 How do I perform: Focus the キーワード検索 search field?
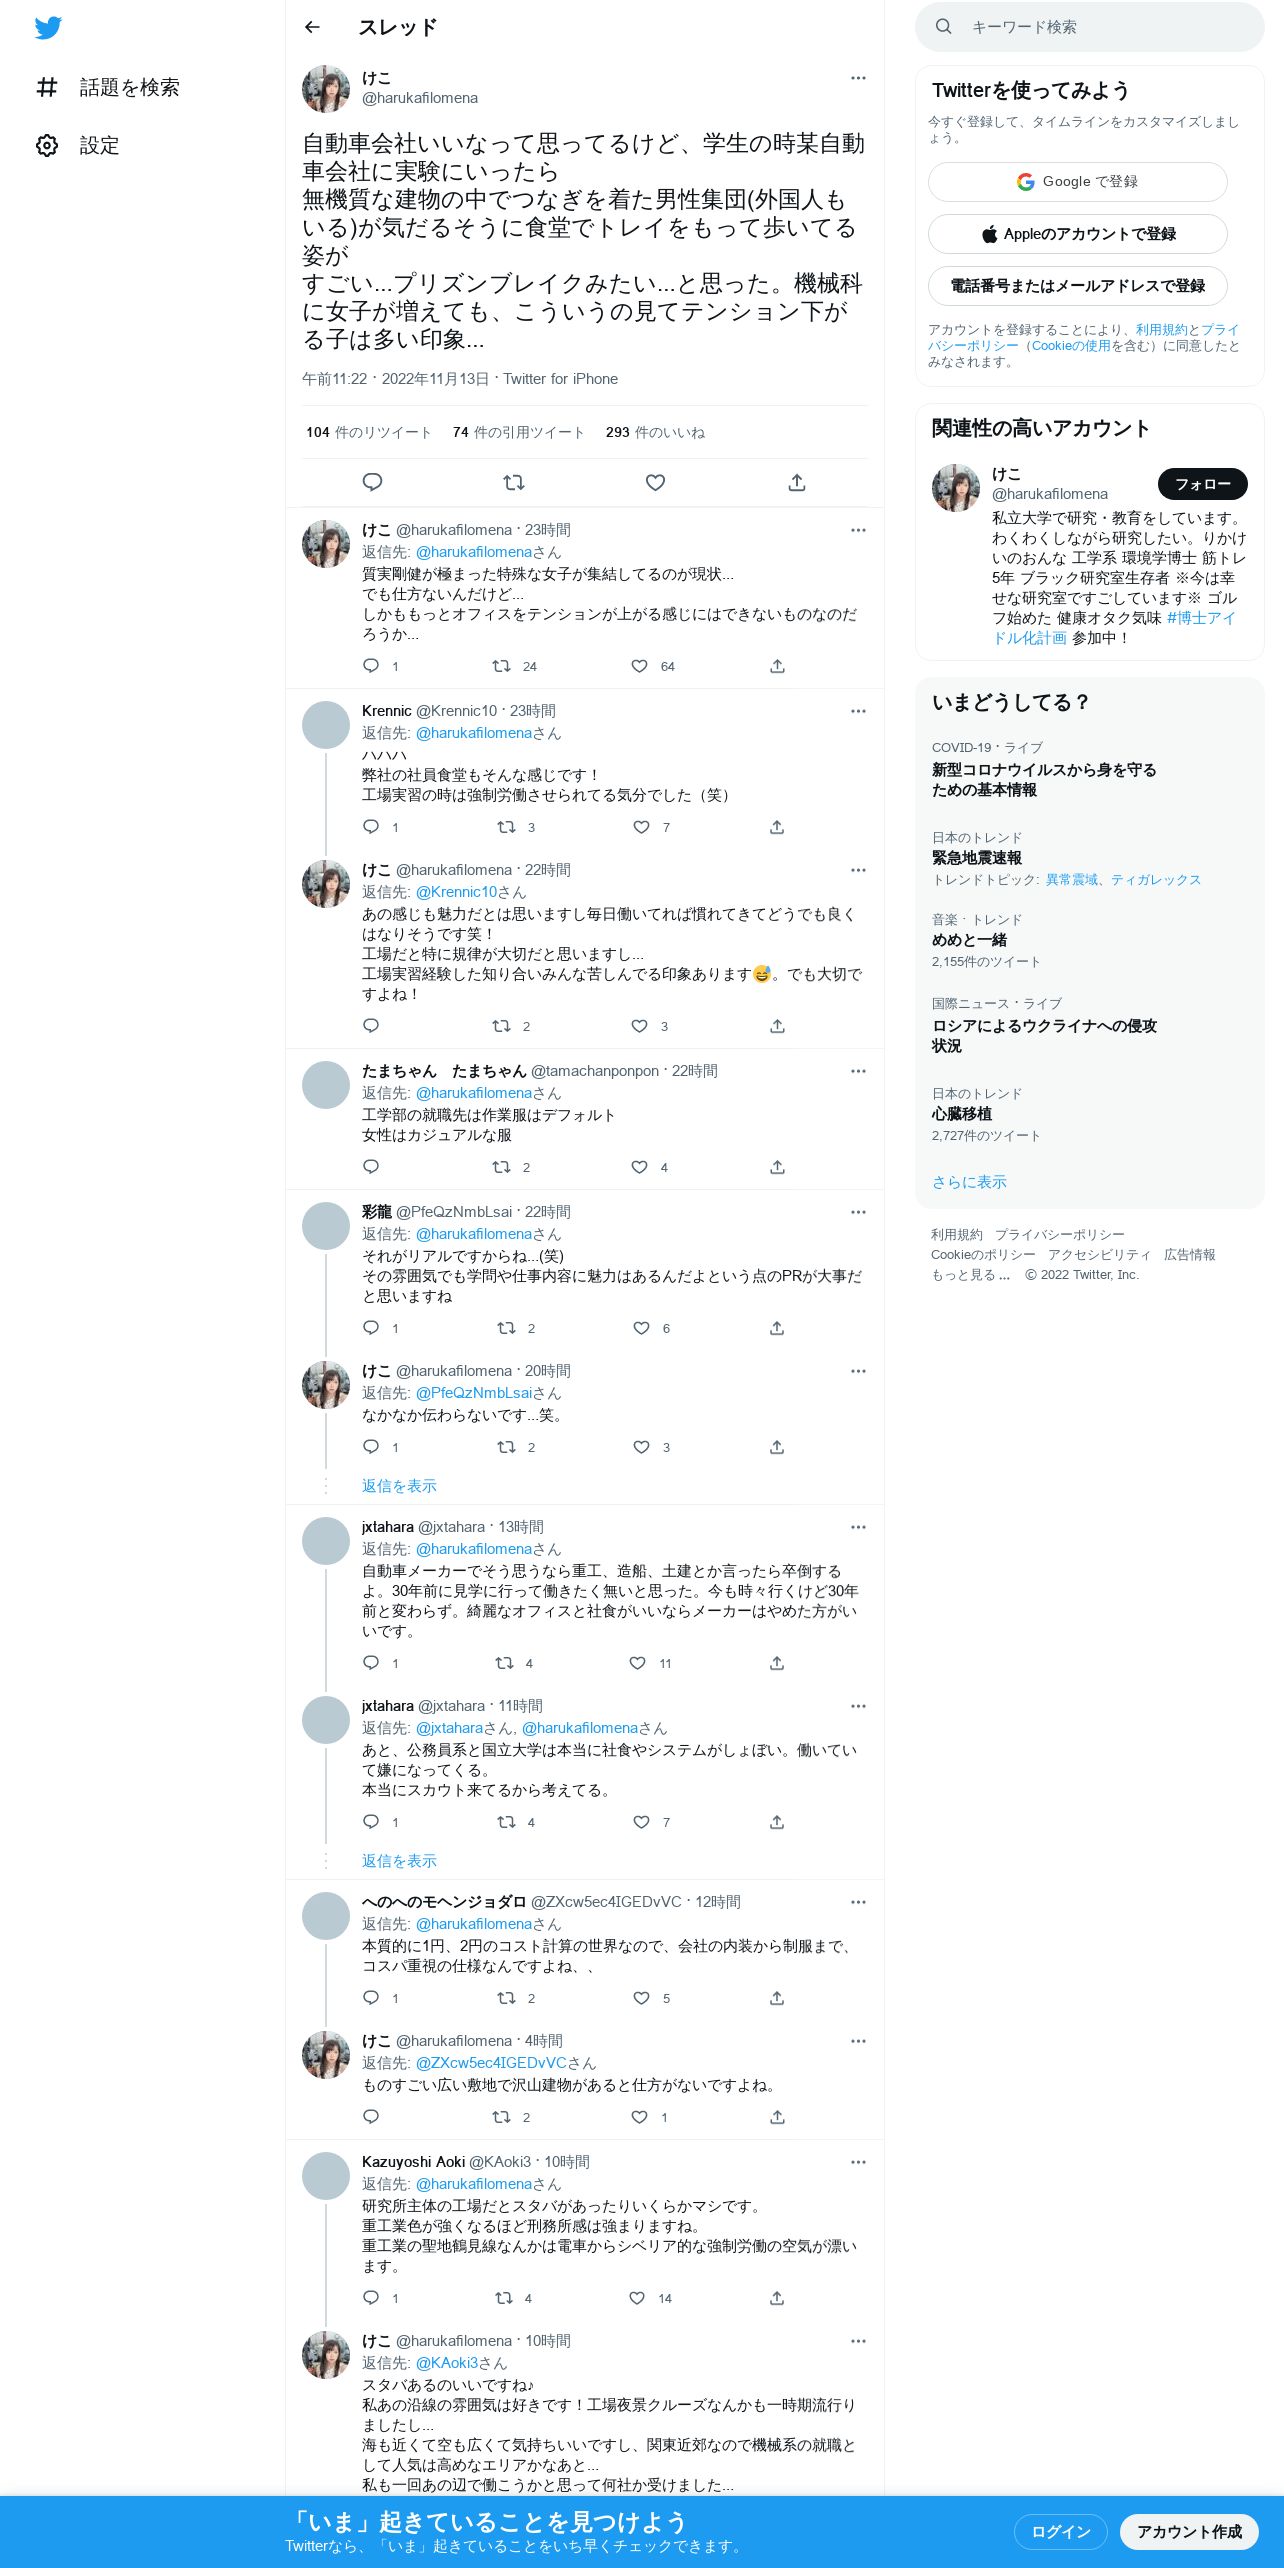(1090, 27)
